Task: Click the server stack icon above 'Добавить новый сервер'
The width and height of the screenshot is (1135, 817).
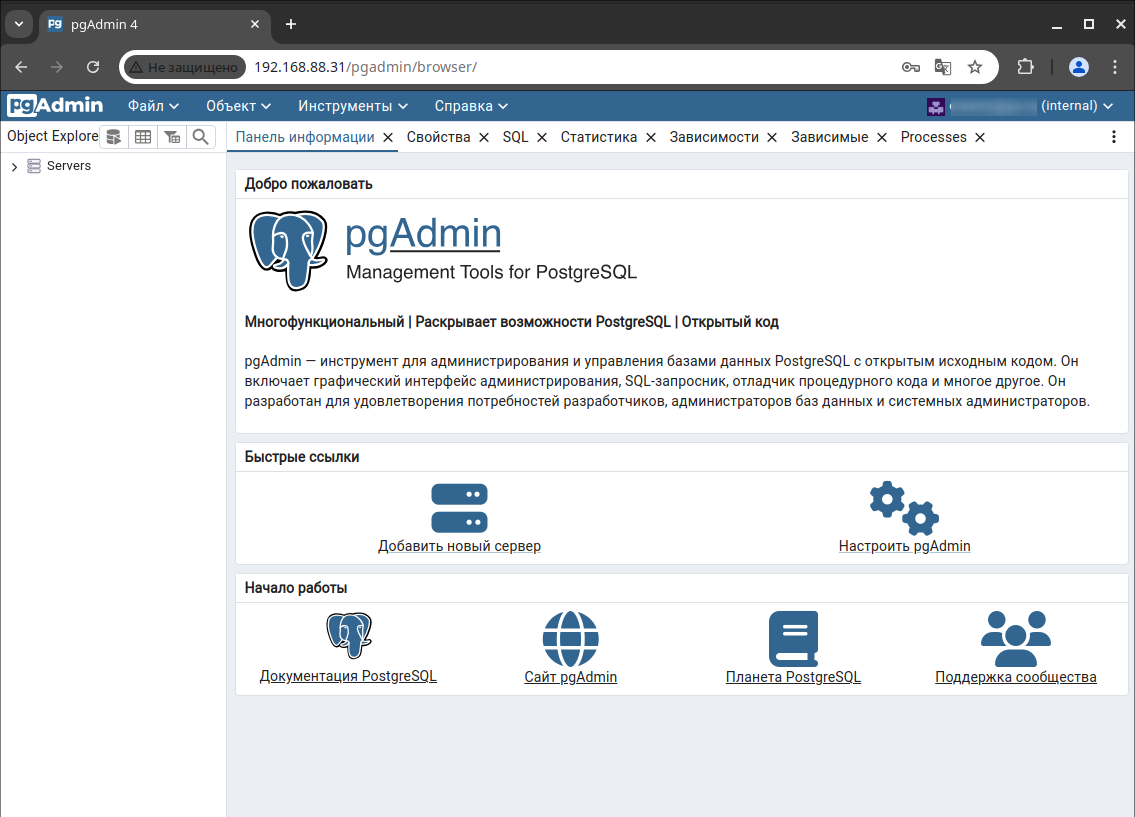Action: click(x=460, y=508)
